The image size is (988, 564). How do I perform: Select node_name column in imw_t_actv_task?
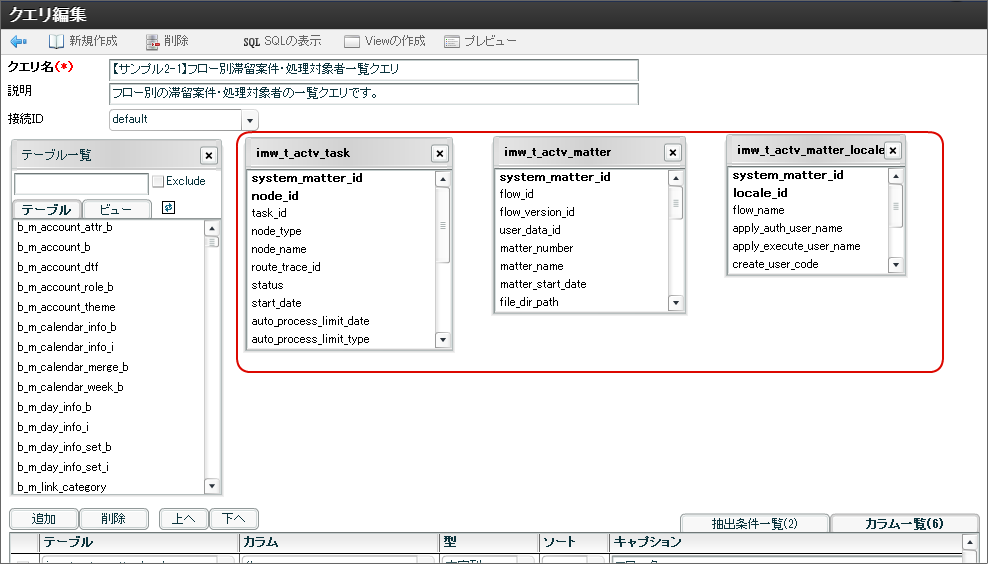click(279, 249)
